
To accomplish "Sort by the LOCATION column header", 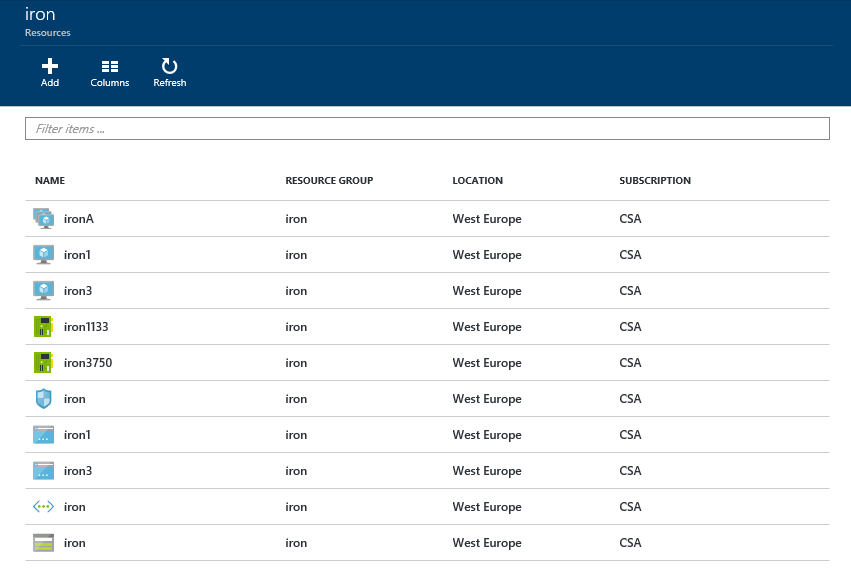I will [x=478, y=181].
